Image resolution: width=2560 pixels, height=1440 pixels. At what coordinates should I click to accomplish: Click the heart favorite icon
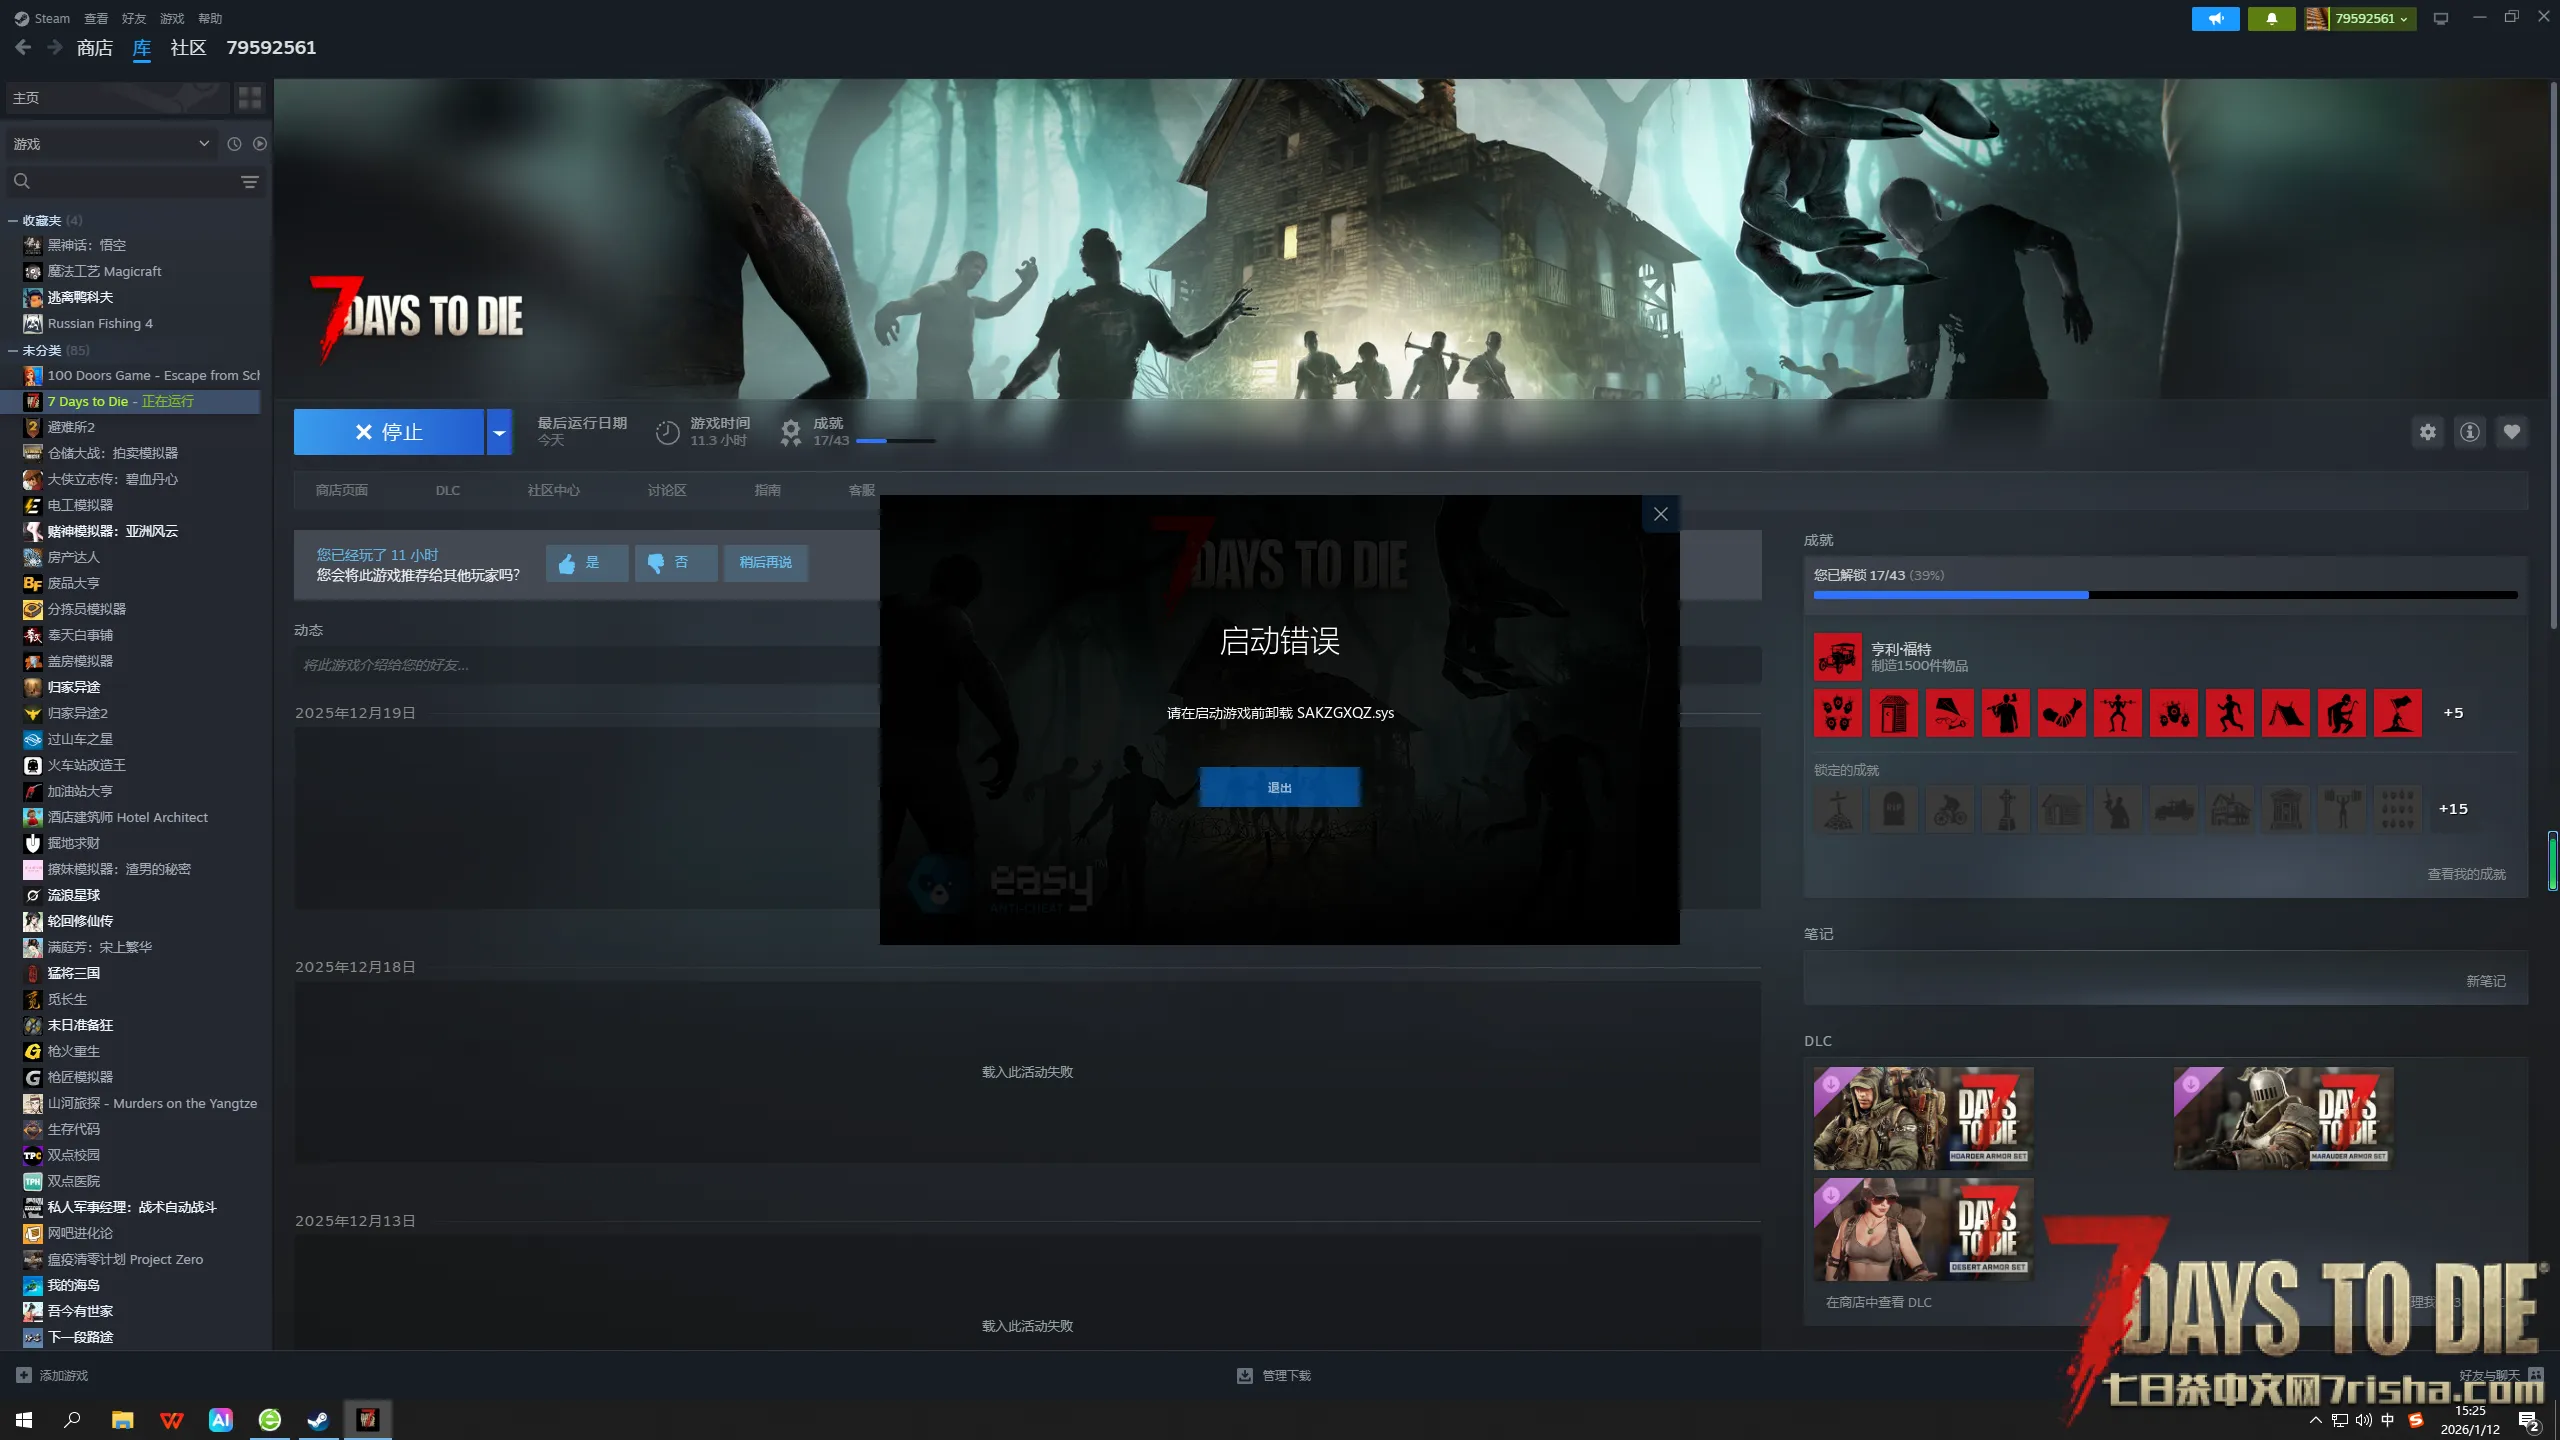coord(2511,432)
